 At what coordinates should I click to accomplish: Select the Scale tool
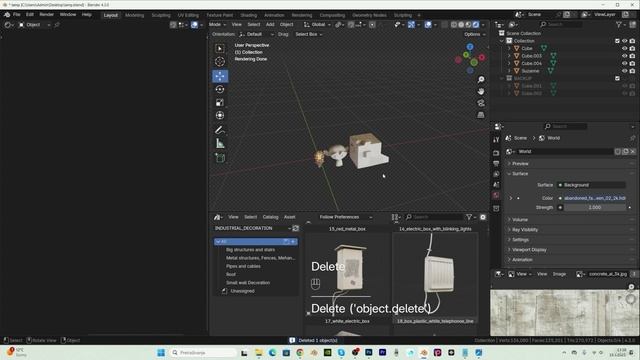coord(220,102)
